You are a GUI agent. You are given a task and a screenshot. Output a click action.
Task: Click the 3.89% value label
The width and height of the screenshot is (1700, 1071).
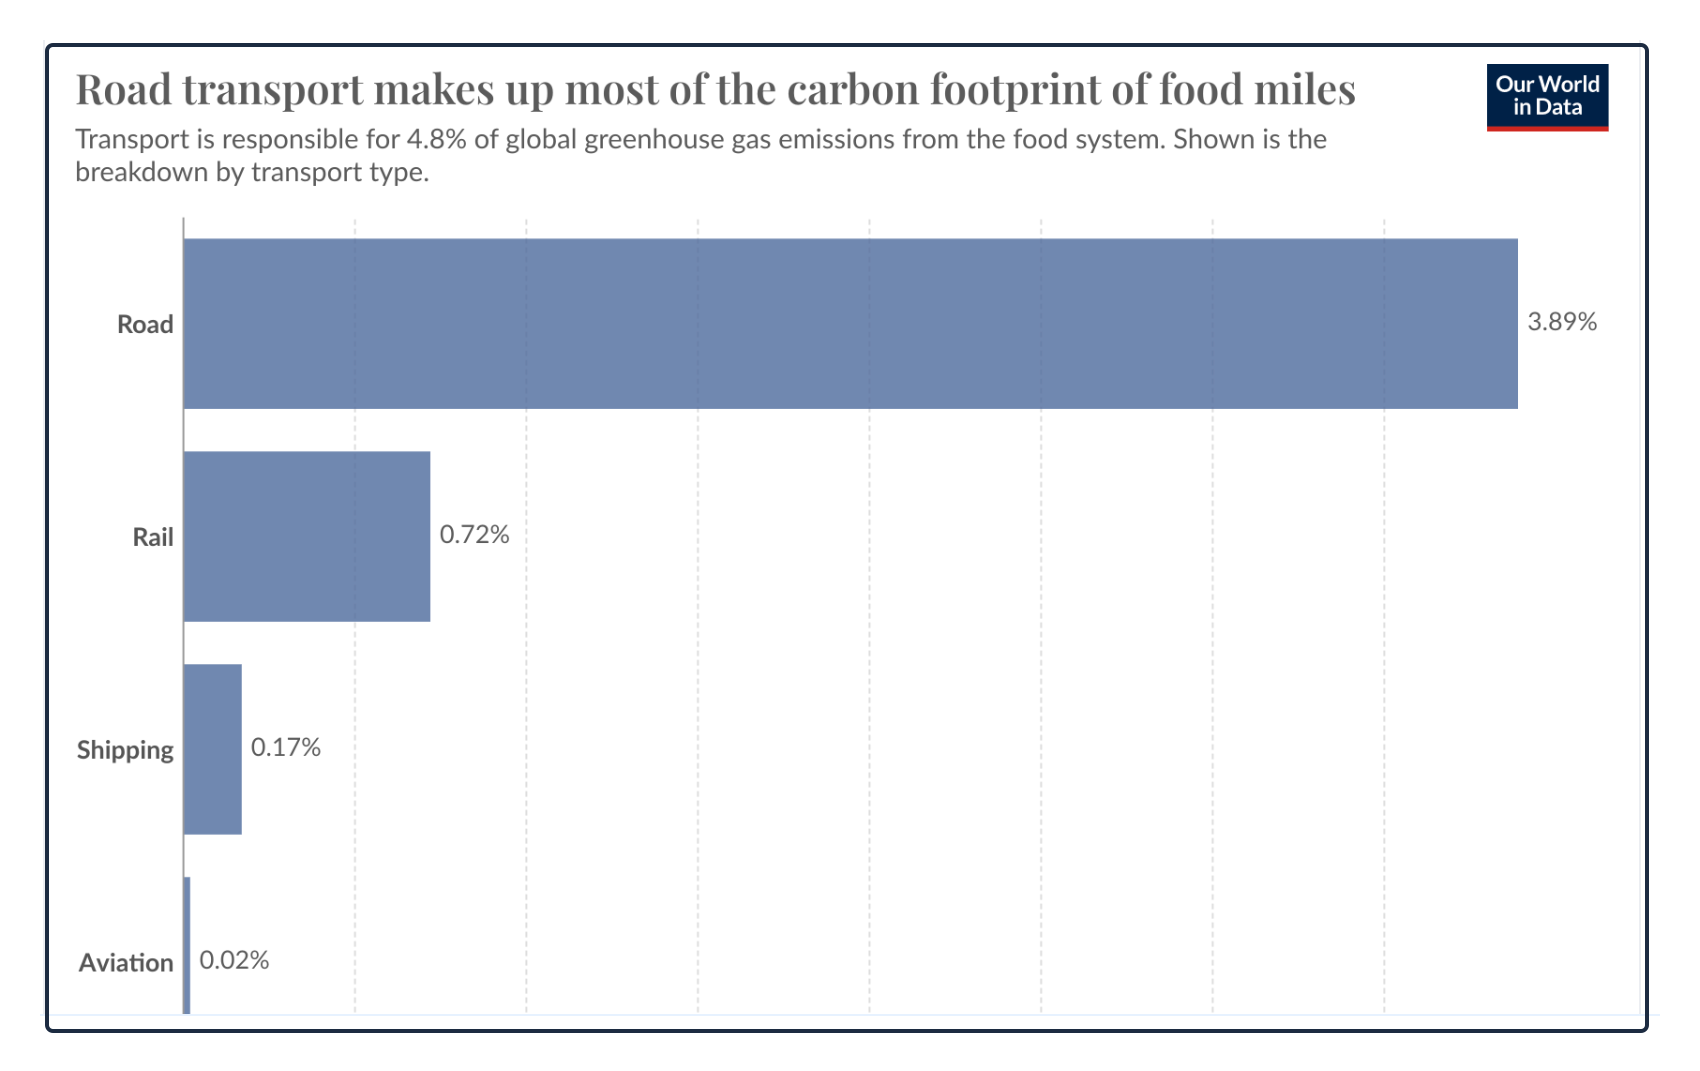1561,321
